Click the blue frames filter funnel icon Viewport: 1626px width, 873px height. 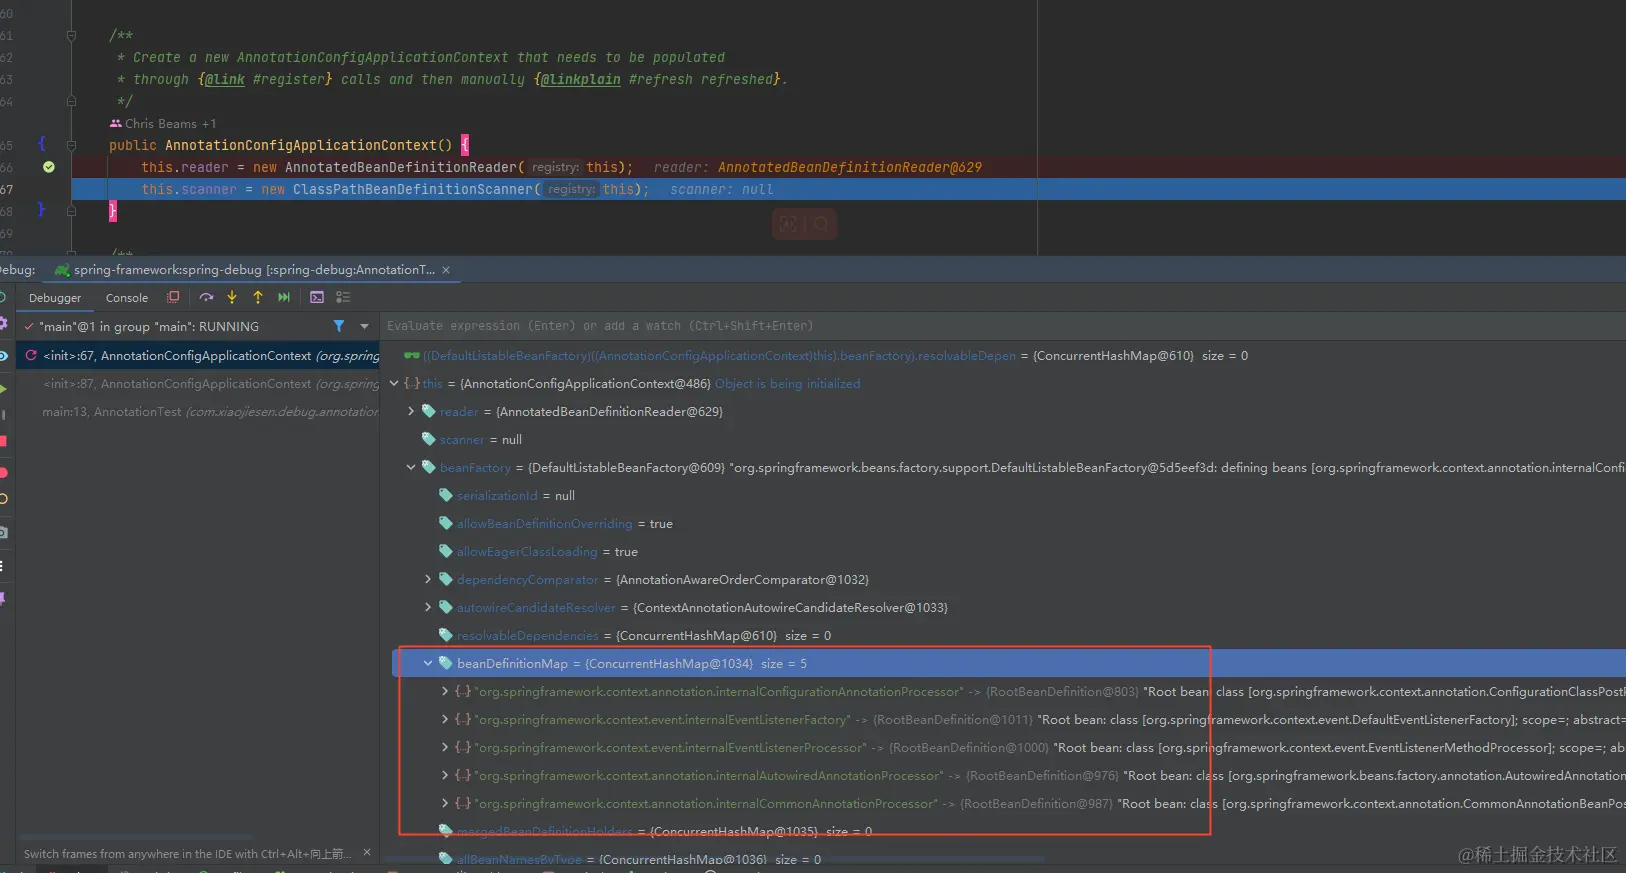click(339, 326)
